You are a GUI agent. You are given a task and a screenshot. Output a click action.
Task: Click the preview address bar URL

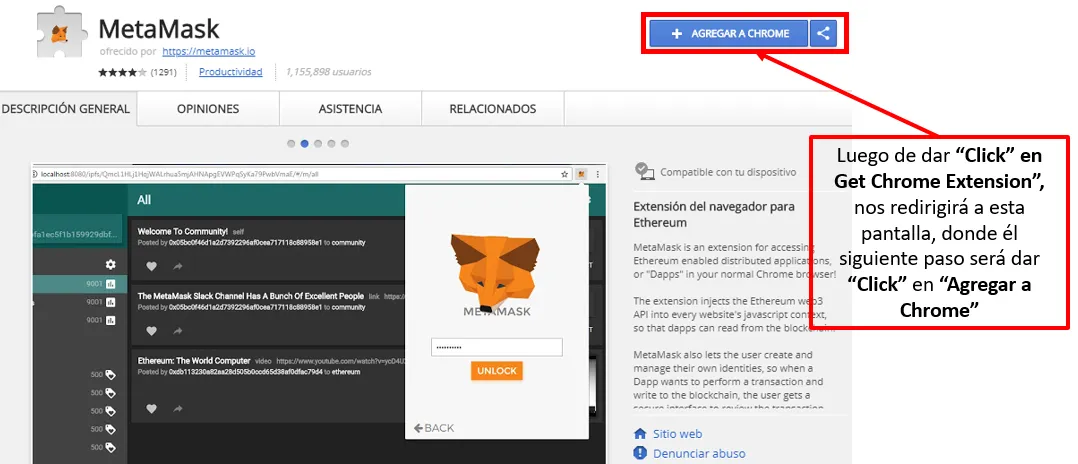click(x=179, y=175)
